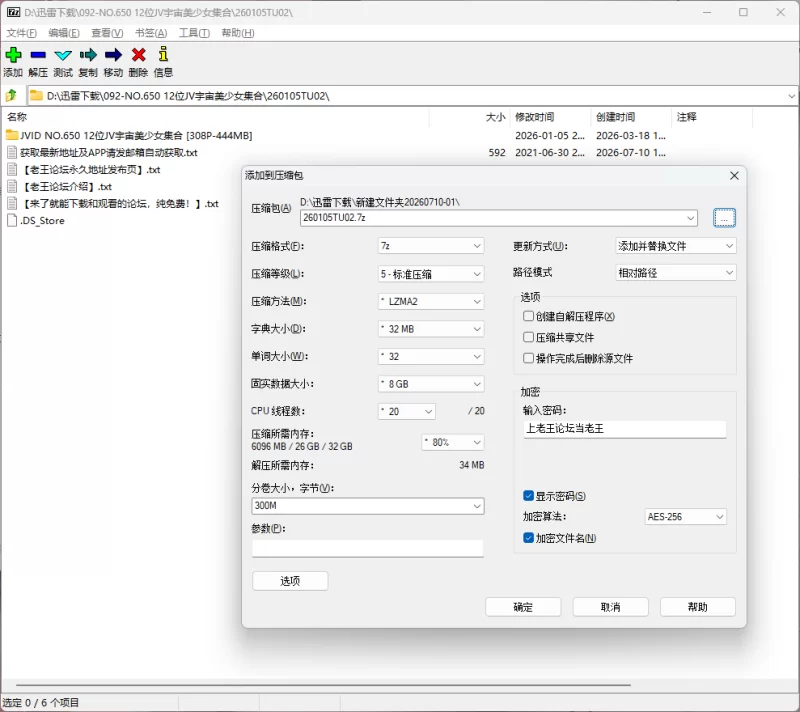Click the dialog Help (帮助) button
The height and width of the screenshot is (712, 800).
[697, 607]
